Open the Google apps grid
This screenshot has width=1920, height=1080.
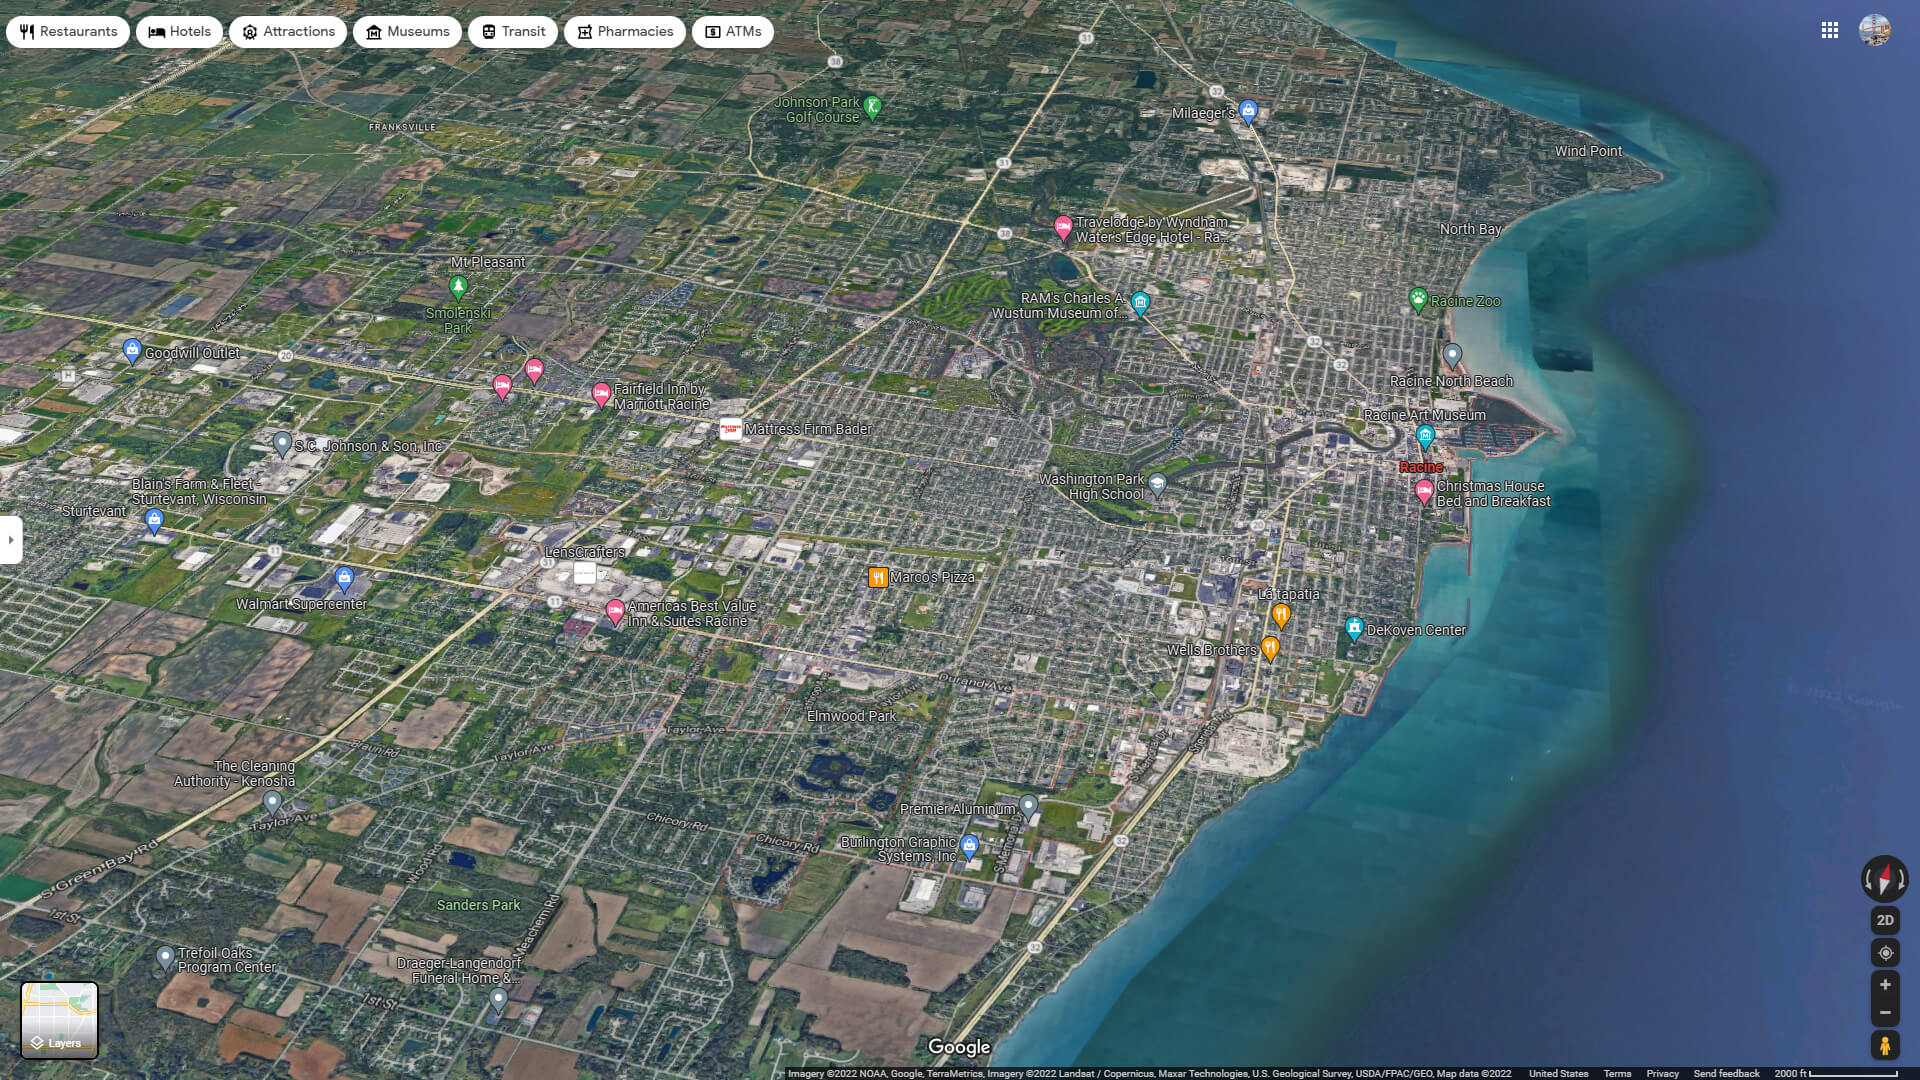pyautogui.click(x=1830, y=31)
